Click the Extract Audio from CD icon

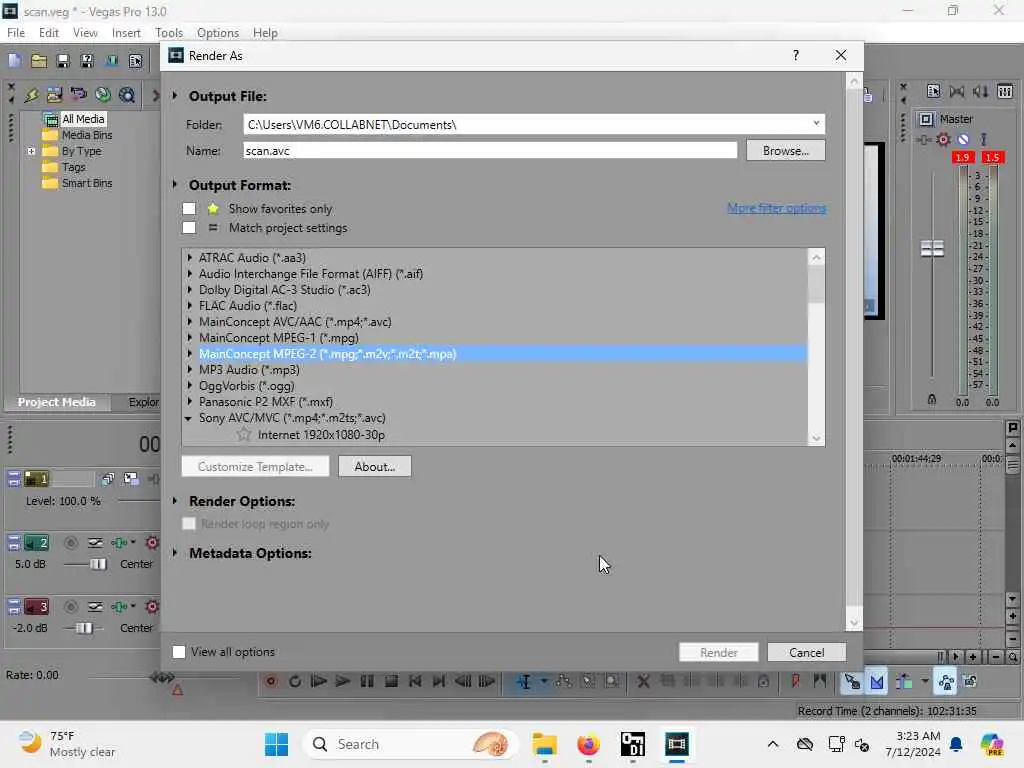click(103, 95)
